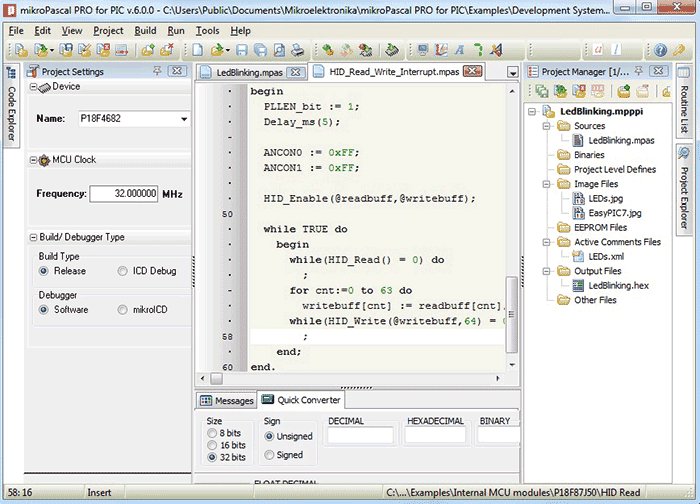Pin the Project Manager panel
This screenshot has height=504, width=700.
639,71
